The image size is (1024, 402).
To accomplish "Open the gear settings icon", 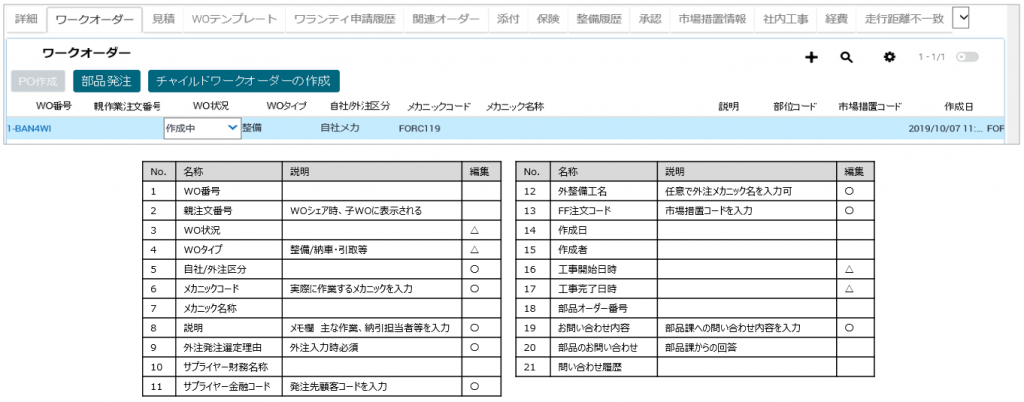I will click(x=889, y=58).
